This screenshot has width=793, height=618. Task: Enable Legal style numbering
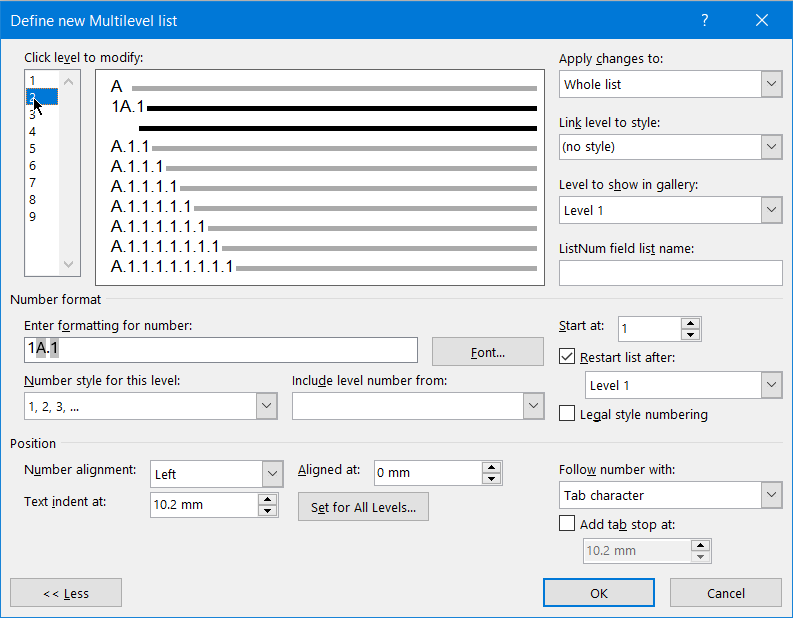click(567, 414)
